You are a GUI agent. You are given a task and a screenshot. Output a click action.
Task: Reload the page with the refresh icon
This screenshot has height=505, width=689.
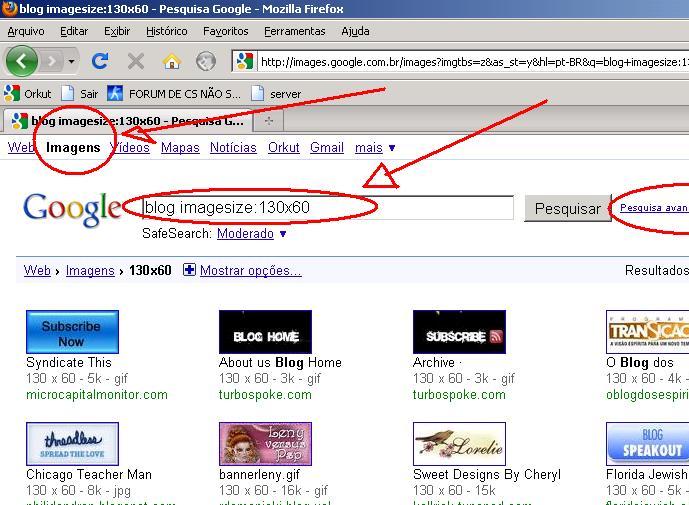(100, 61)
